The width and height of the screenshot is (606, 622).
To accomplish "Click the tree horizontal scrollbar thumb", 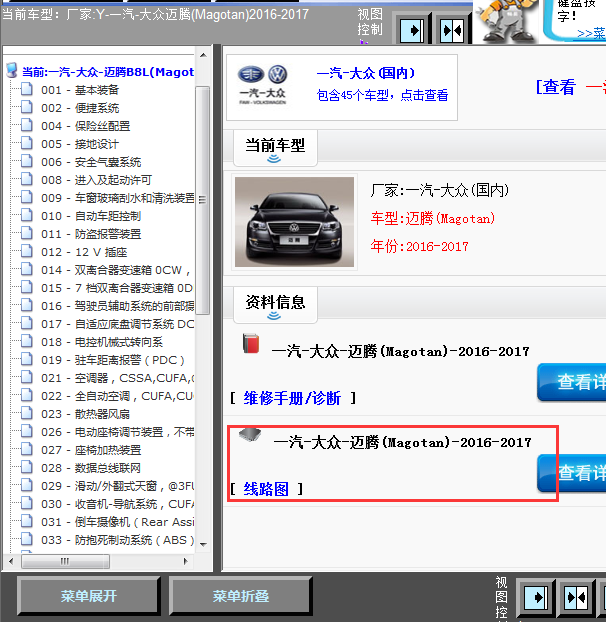I will click(x=65, y=561).
